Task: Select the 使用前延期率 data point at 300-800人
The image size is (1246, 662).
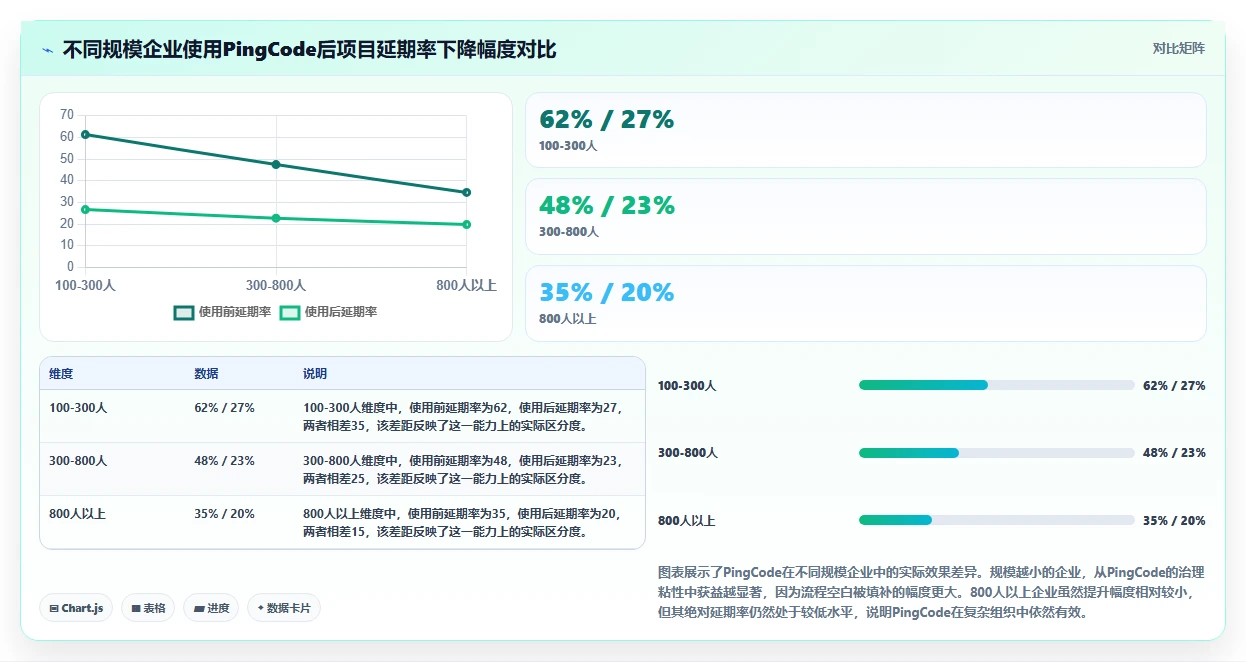Action: 276,164
